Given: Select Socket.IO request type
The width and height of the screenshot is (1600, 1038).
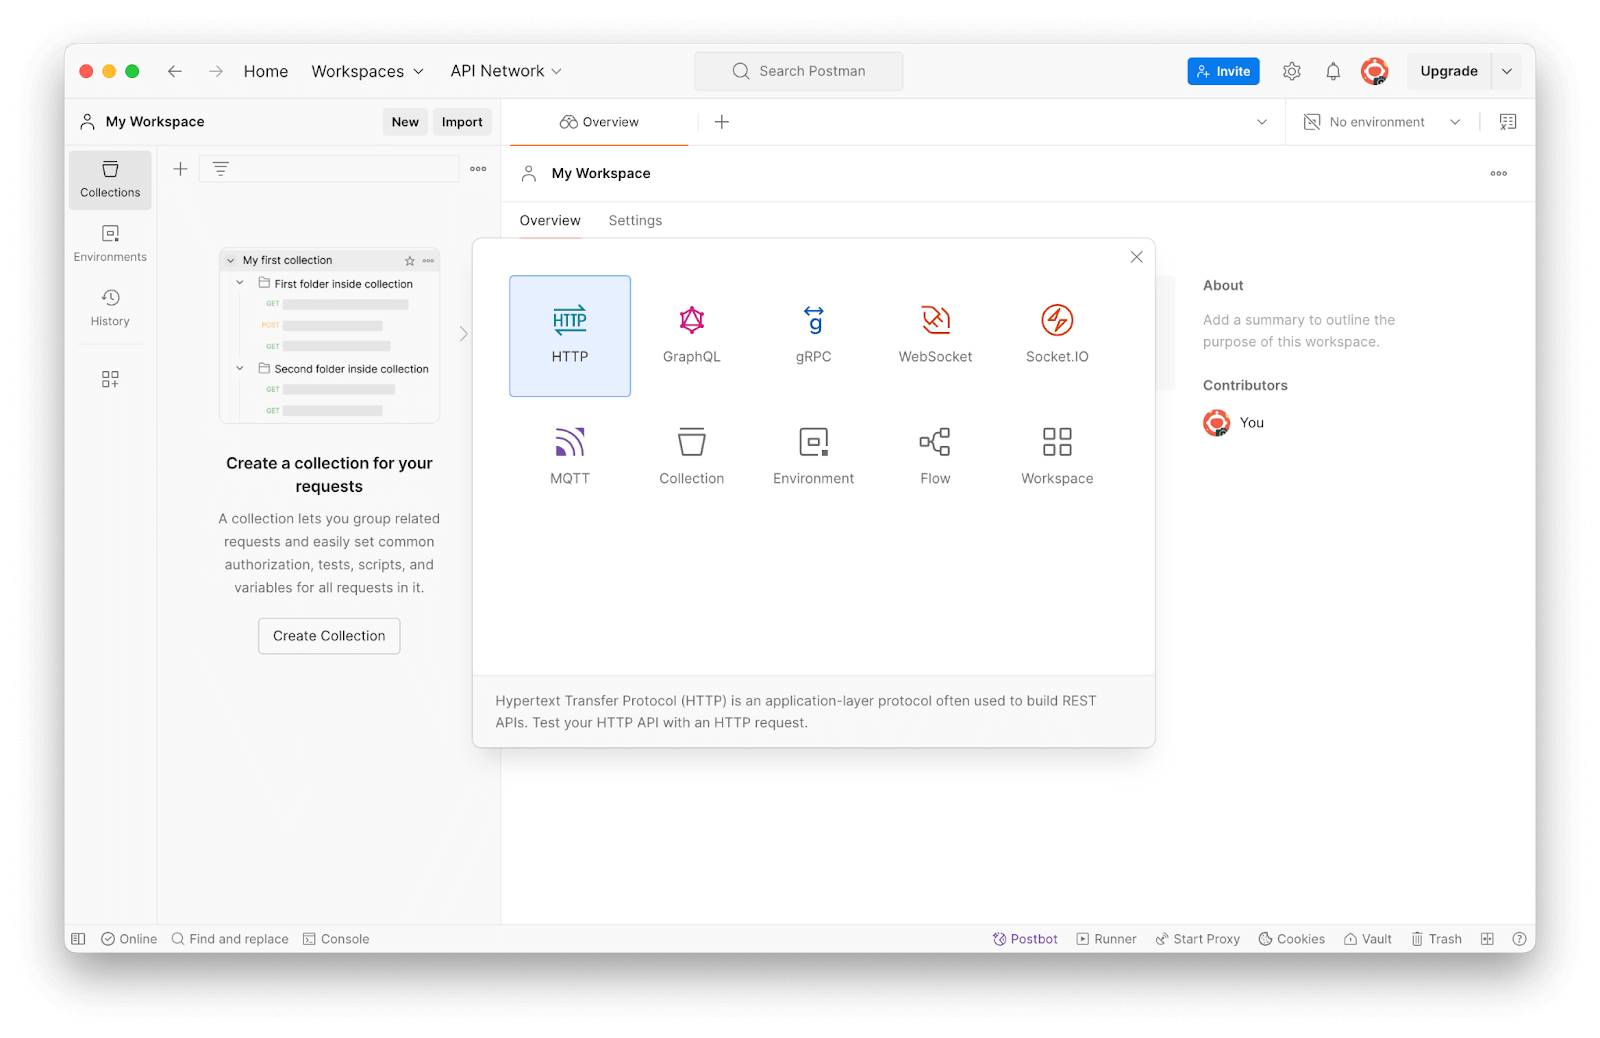Looking at the screenshot, I should point(1056,336).
